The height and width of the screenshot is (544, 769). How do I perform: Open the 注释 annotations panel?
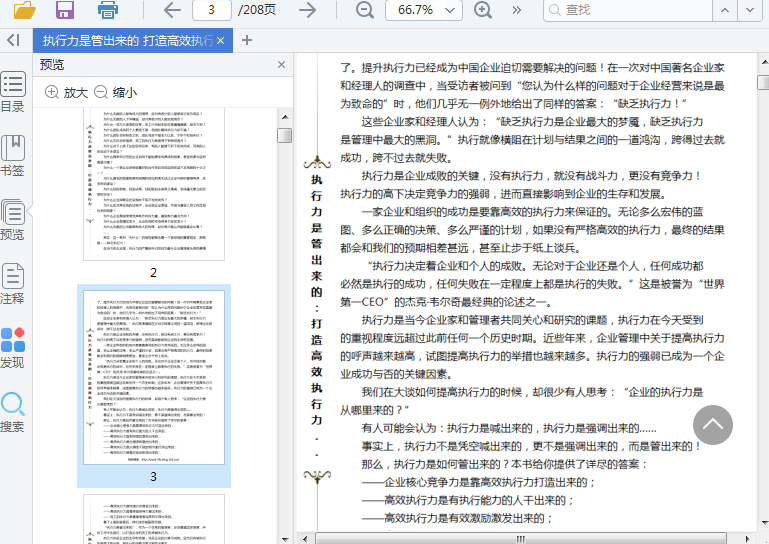click(13, 284)
